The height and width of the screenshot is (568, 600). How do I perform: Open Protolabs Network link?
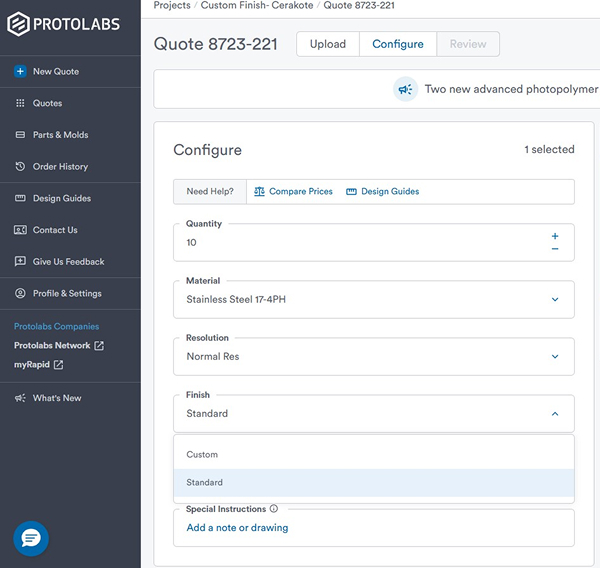[x=52, y=345]
